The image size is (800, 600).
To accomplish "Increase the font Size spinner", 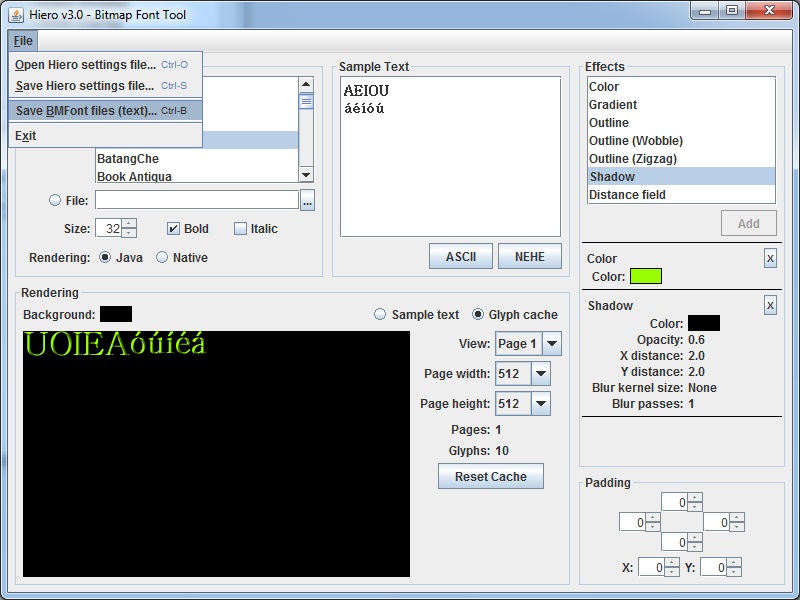I will point(129,223).
